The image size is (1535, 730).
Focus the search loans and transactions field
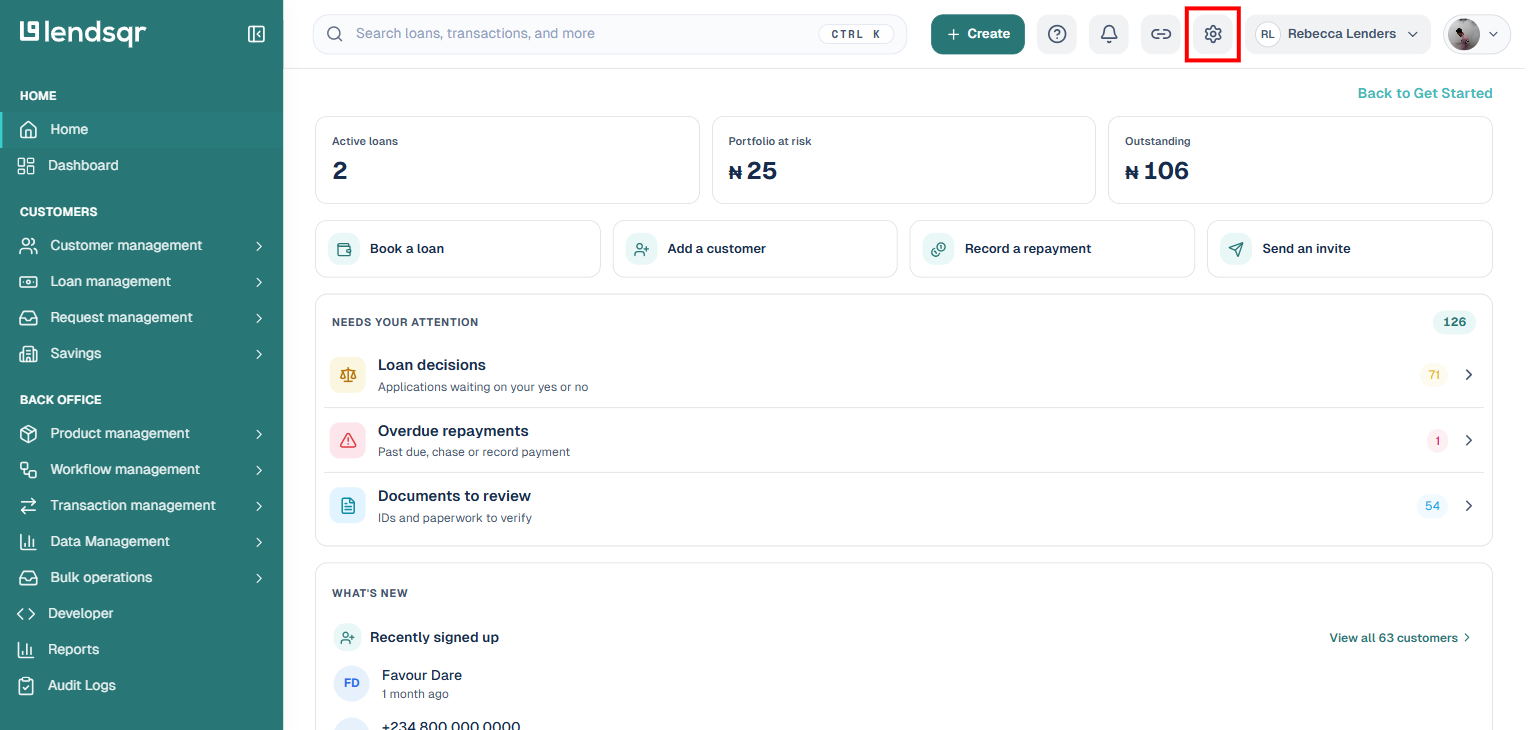(x=610, y=34)
